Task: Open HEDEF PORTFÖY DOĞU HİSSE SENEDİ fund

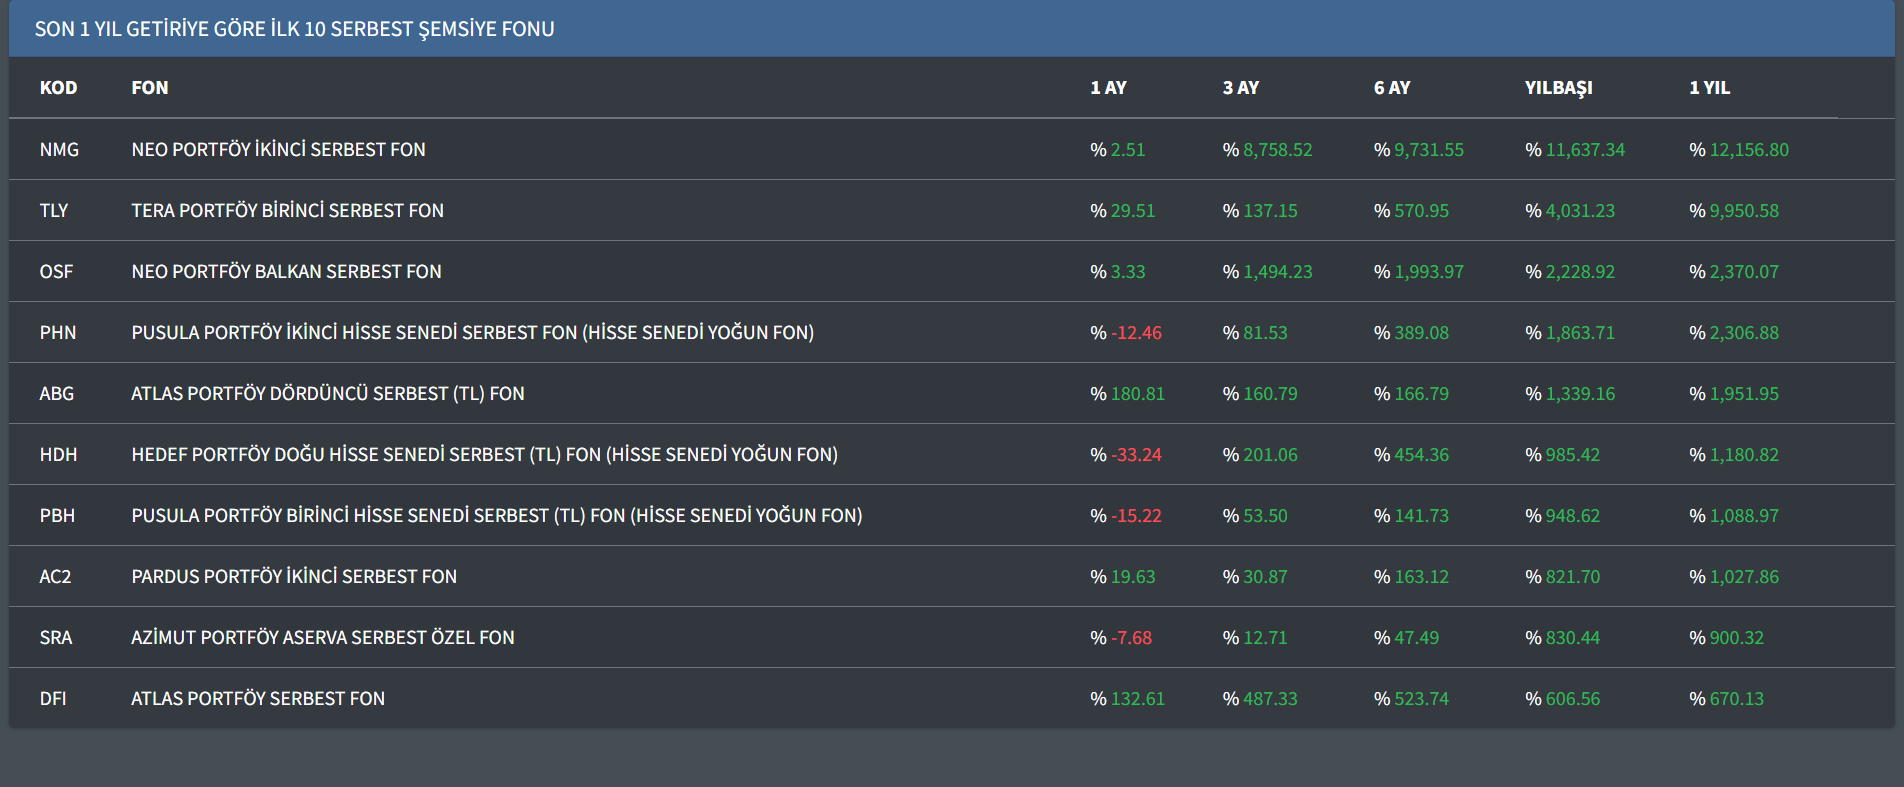Action: [484, 455]
